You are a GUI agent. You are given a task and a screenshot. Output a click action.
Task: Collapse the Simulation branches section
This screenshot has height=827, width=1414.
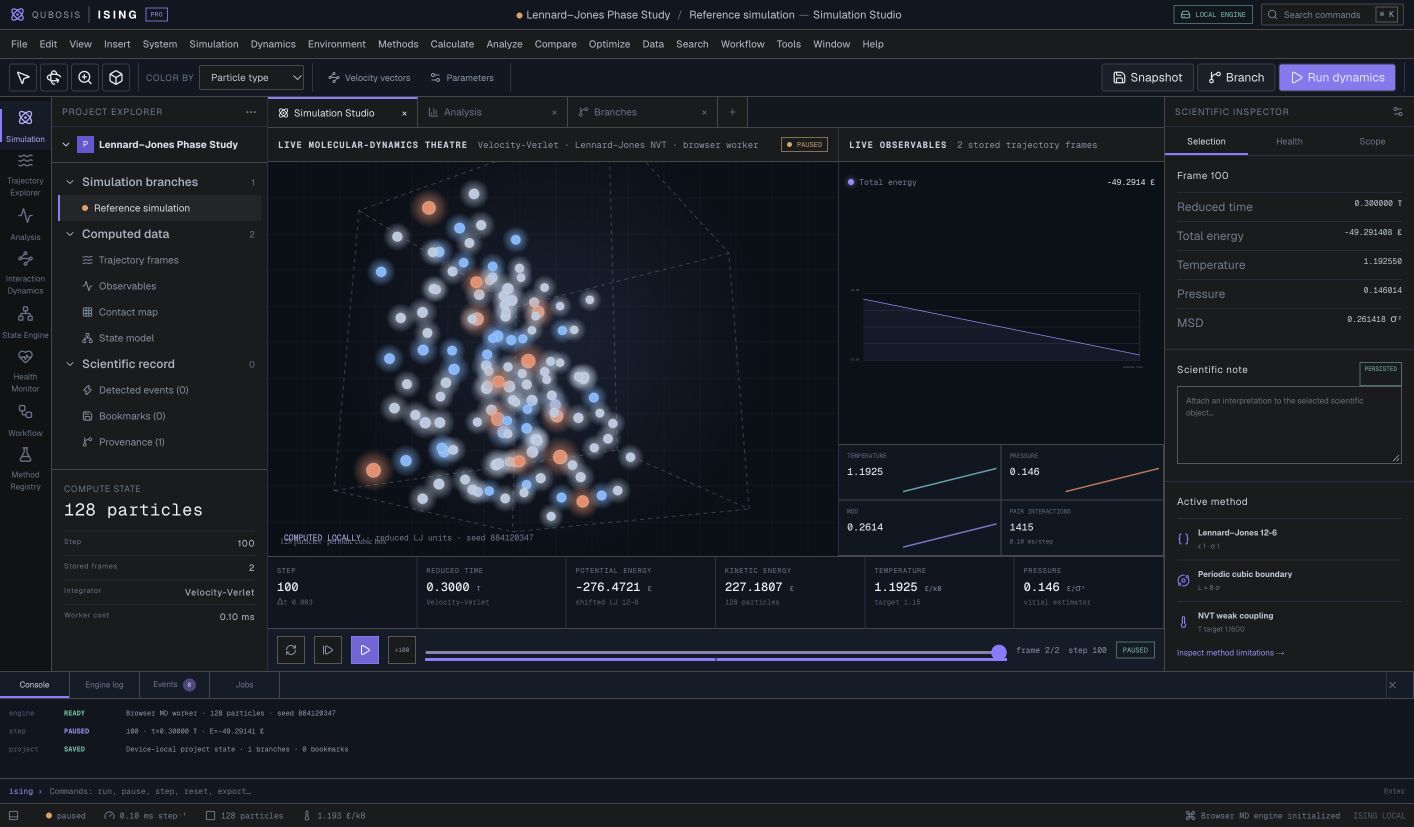click(70, 182)
